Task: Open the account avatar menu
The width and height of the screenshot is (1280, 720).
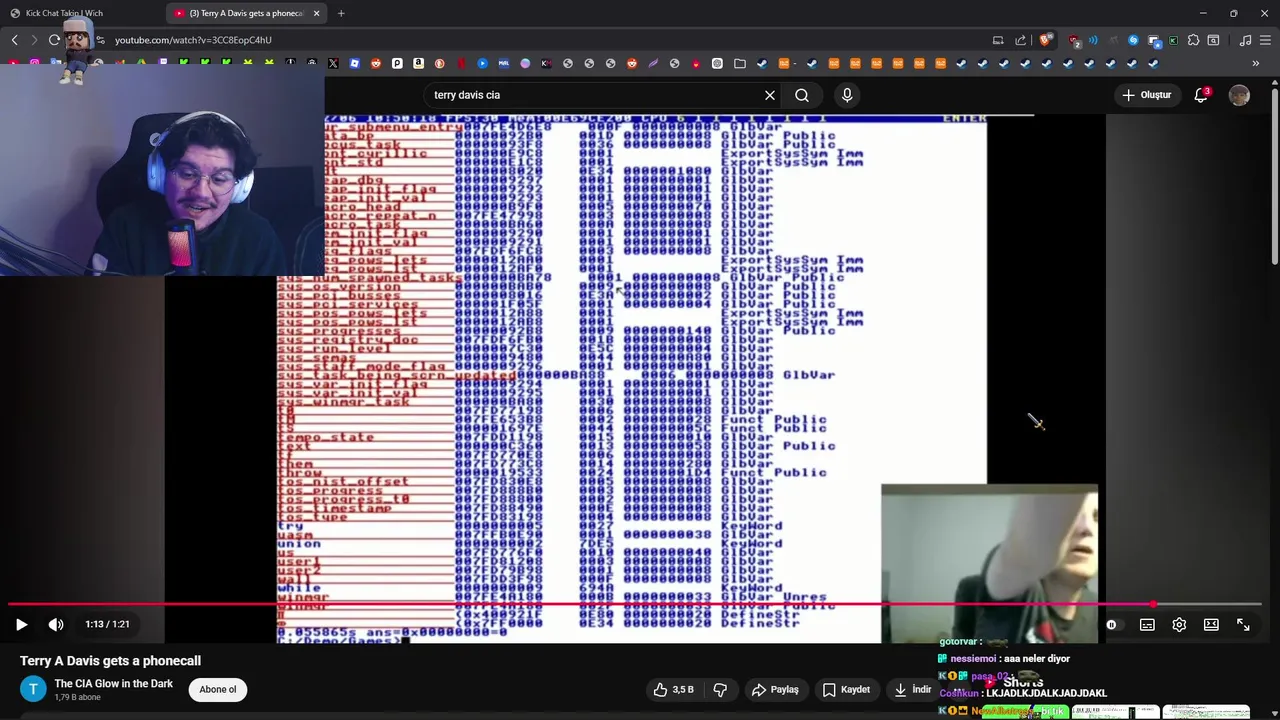Action: tap(1239, 95)
